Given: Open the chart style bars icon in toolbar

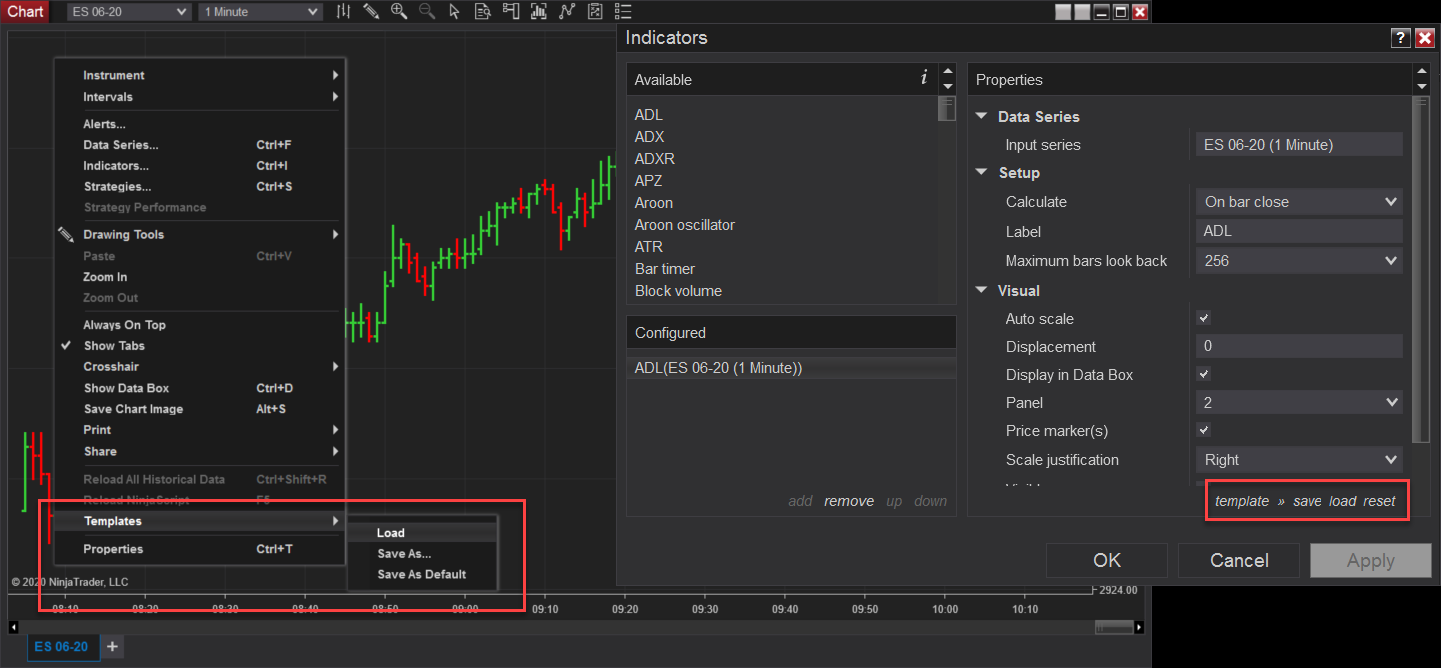Looking at the screenshot, I should tap(343, 11).
